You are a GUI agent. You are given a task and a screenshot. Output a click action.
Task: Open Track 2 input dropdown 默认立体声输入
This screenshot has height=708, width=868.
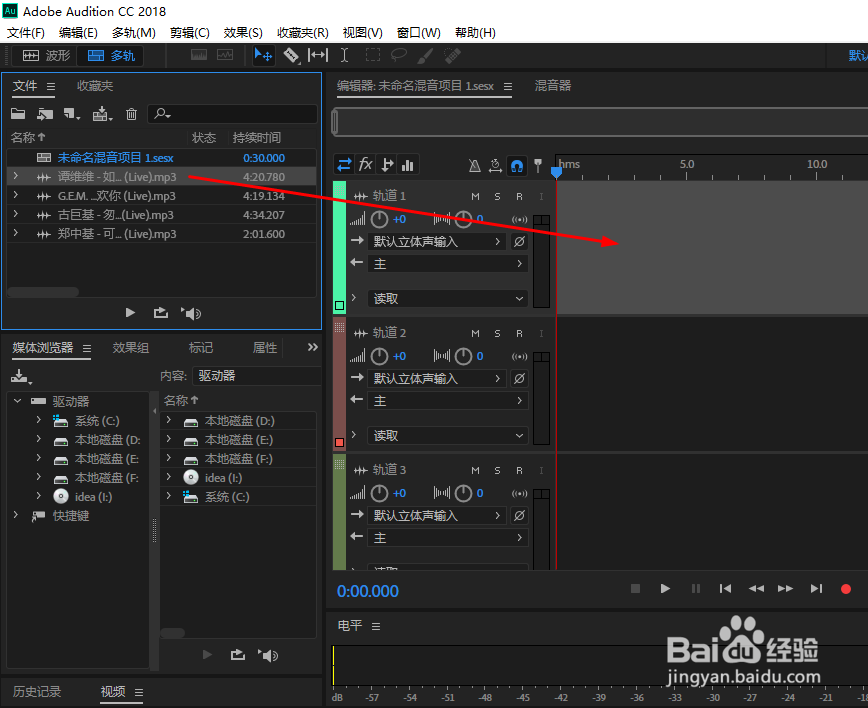tap(436, 379)
